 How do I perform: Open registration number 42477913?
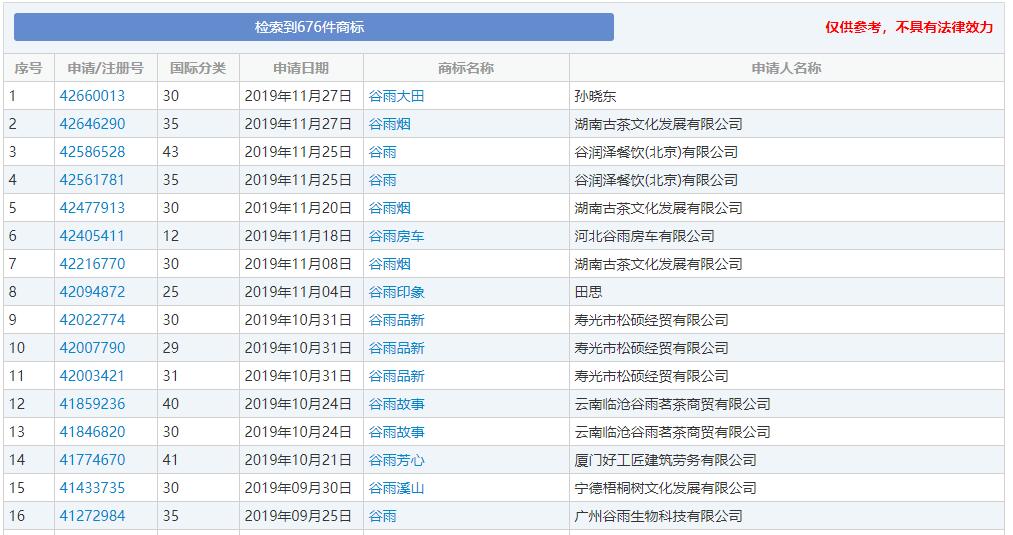click(x=92, y=208)
